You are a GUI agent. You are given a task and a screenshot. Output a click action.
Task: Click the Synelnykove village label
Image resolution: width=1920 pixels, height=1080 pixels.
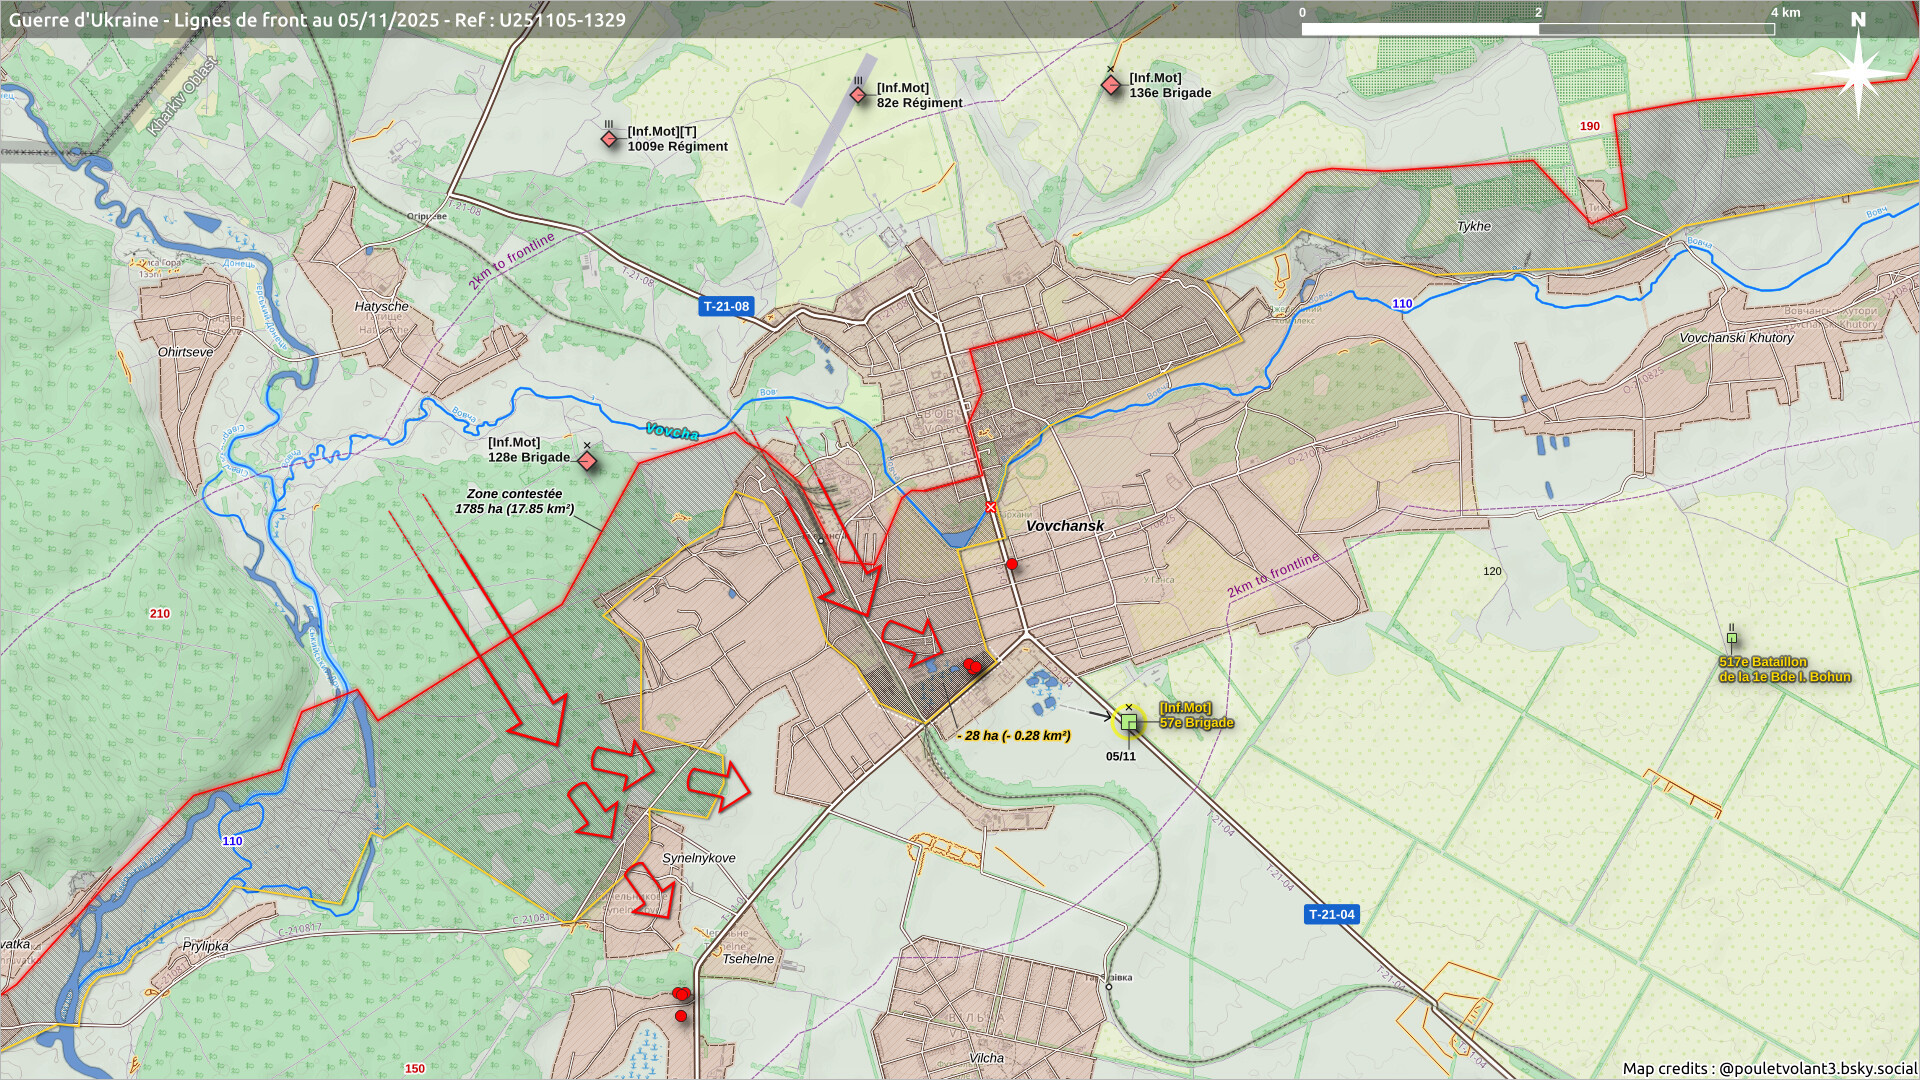pyautogui.click(x=698, y=858)
